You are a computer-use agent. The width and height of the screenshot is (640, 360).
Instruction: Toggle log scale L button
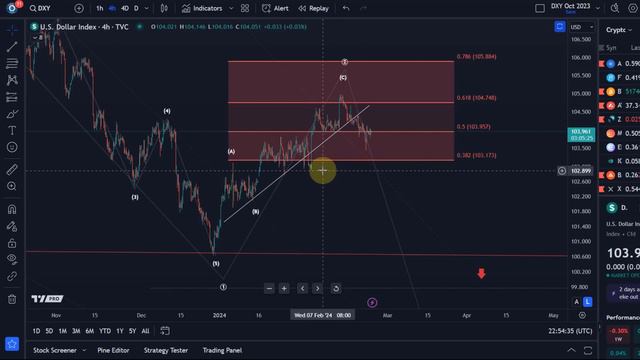click(587, 302)
